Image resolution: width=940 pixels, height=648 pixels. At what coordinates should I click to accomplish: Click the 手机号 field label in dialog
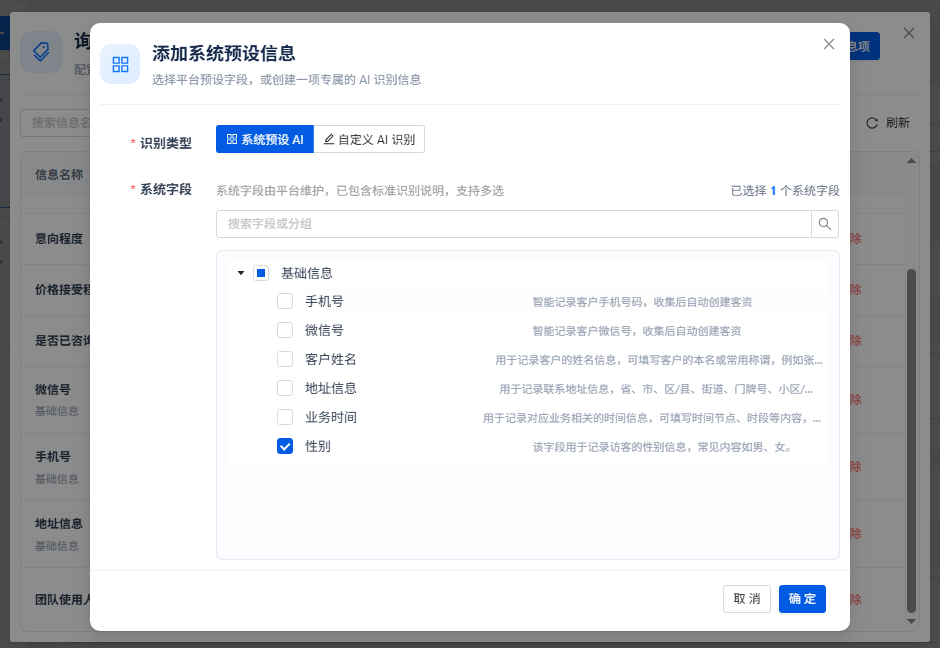tap(324, 302)
